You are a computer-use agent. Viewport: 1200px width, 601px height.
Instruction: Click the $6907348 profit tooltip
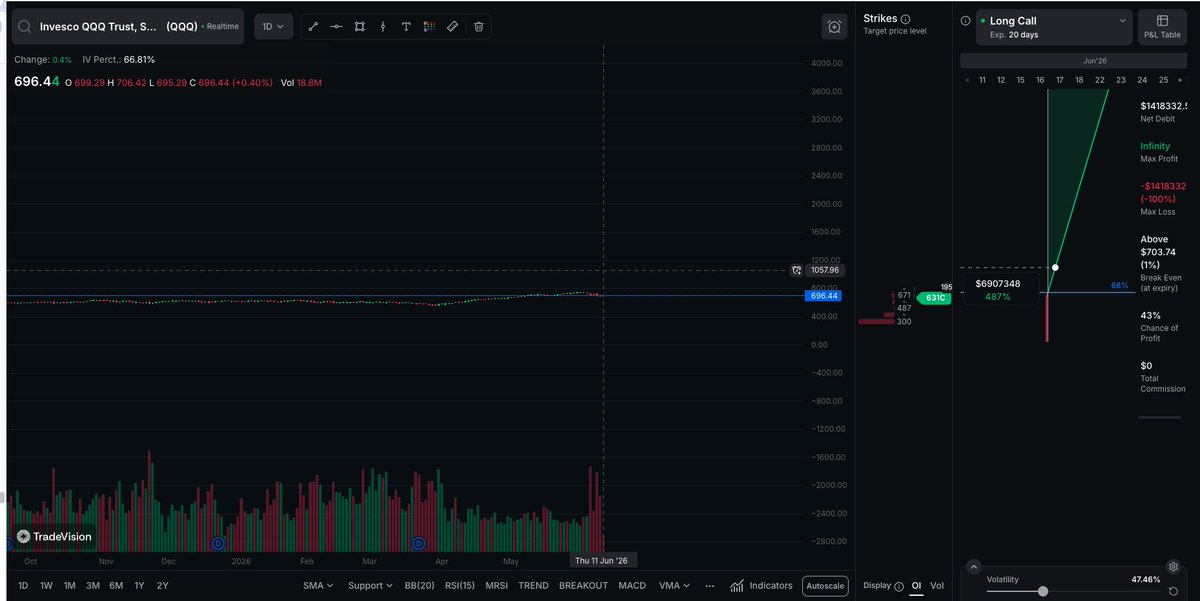coord(998,290)
